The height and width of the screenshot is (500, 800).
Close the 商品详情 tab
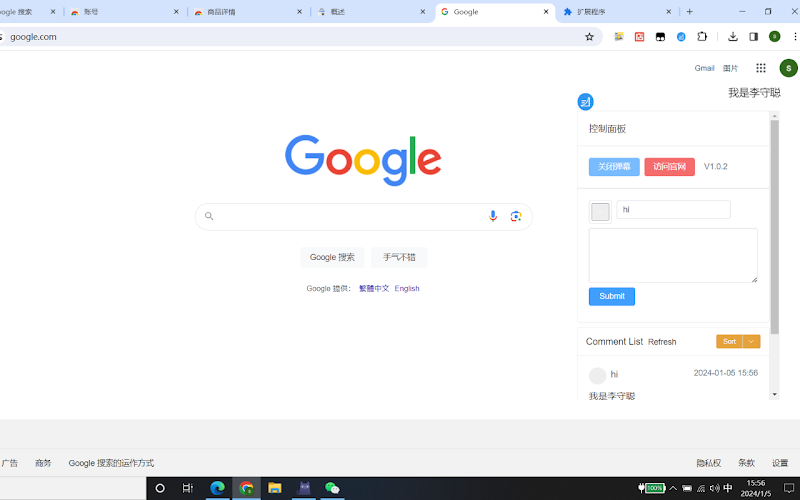(299, 12)
